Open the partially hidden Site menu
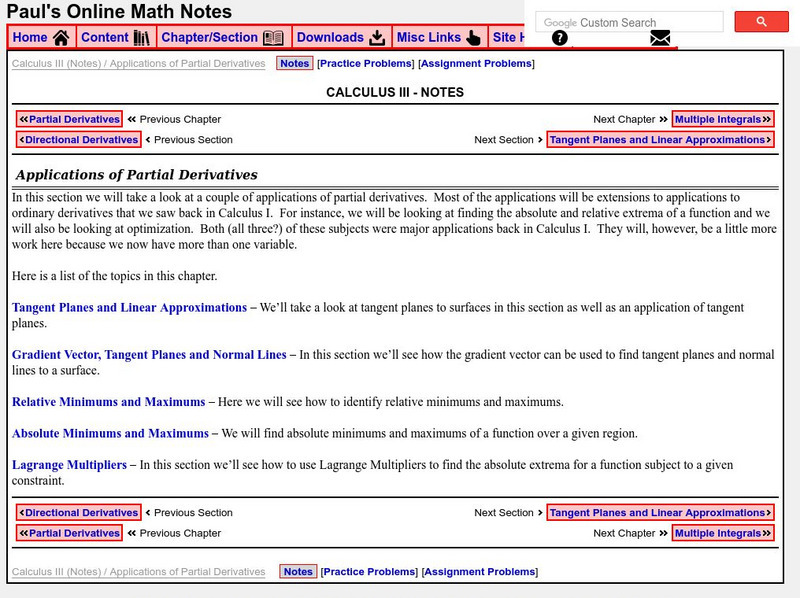The width and height of the screenshot is (800, 598). [507, 37]
